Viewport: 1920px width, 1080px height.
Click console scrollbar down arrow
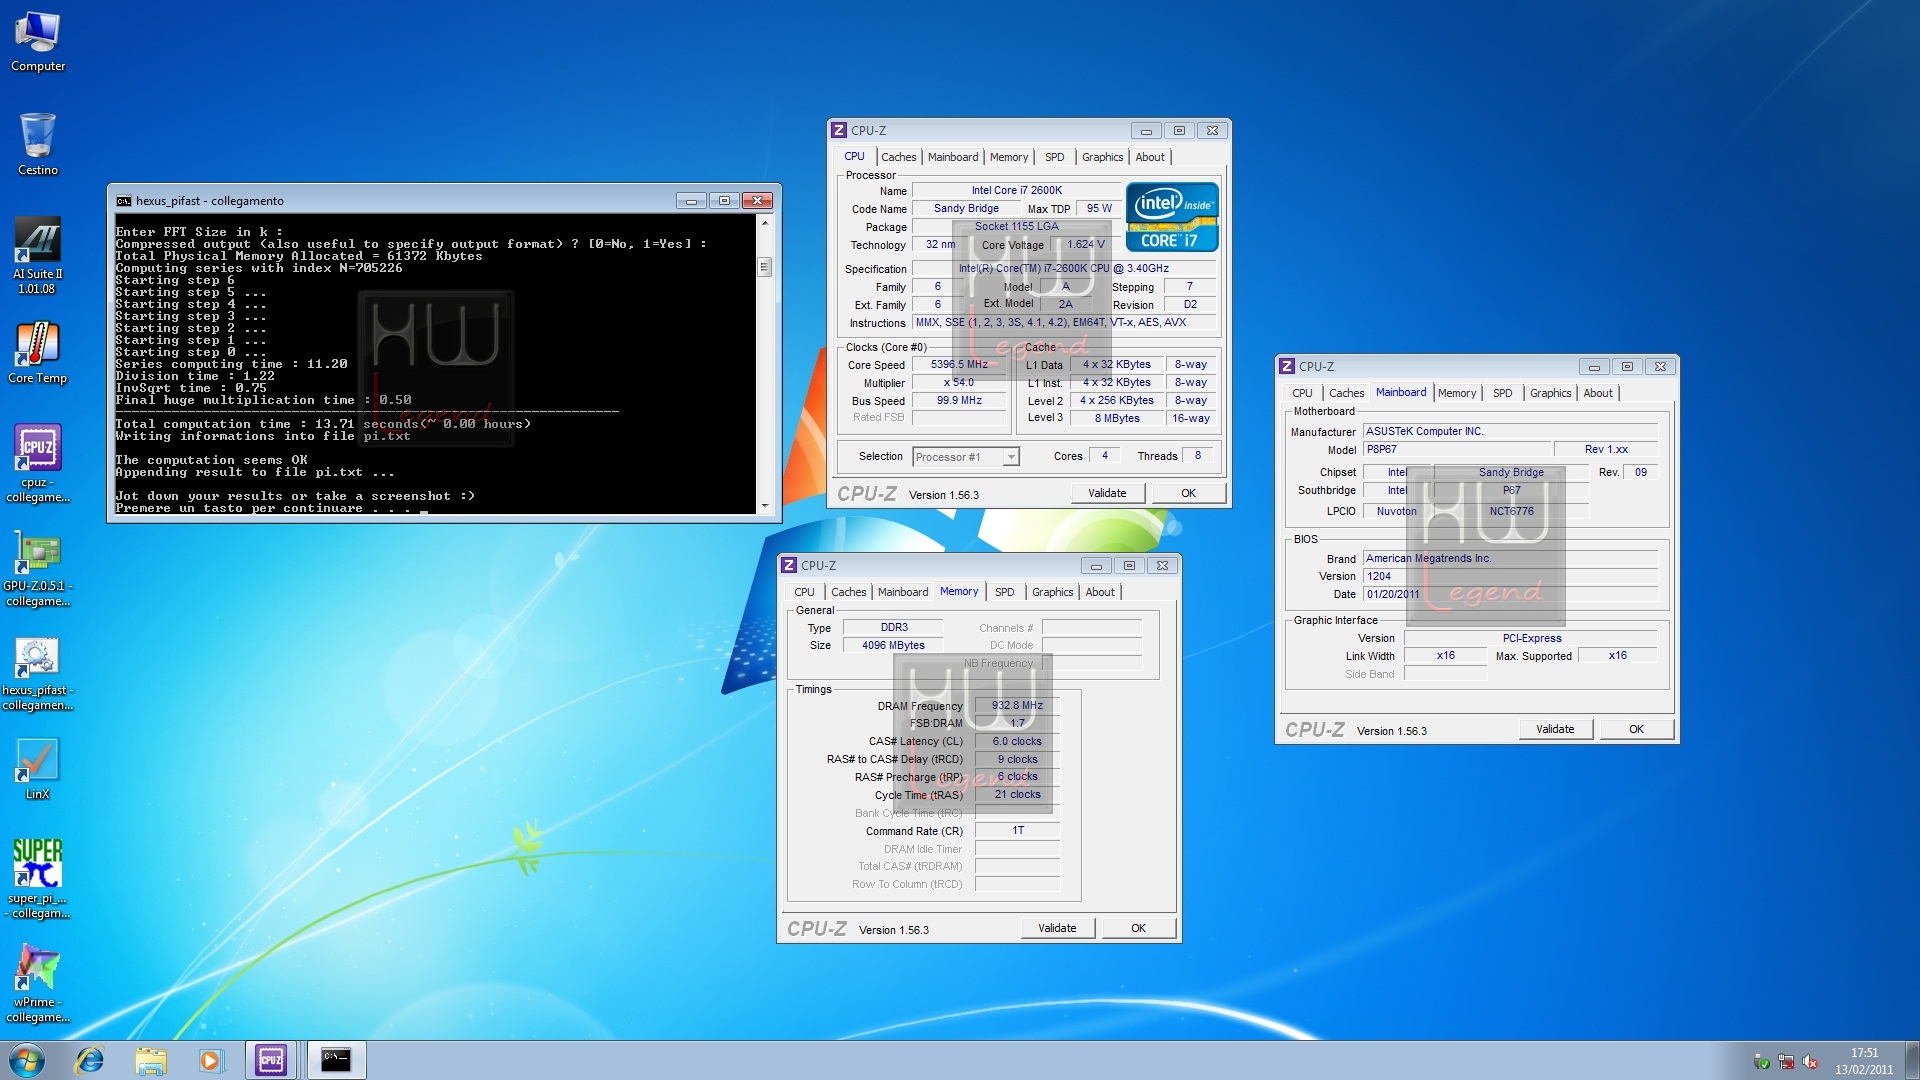765,506
